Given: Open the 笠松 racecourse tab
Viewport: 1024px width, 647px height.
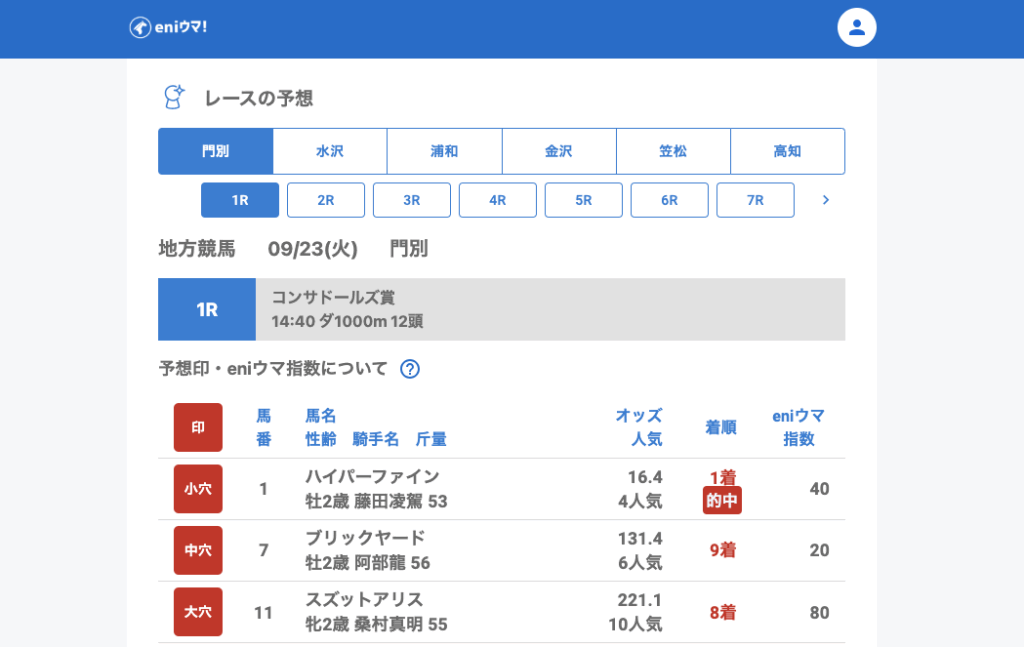Looking at the screenshot, I should 673,151.
